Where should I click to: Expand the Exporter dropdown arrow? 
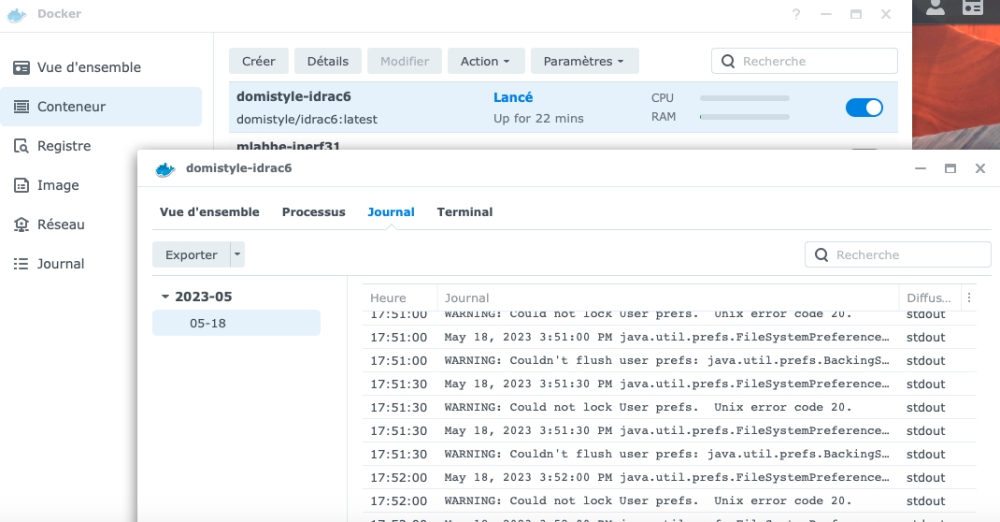237,255
